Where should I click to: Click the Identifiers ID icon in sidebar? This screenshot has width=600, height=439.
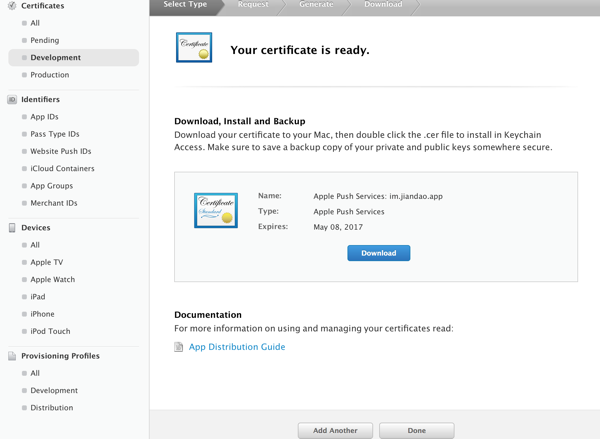12,100
